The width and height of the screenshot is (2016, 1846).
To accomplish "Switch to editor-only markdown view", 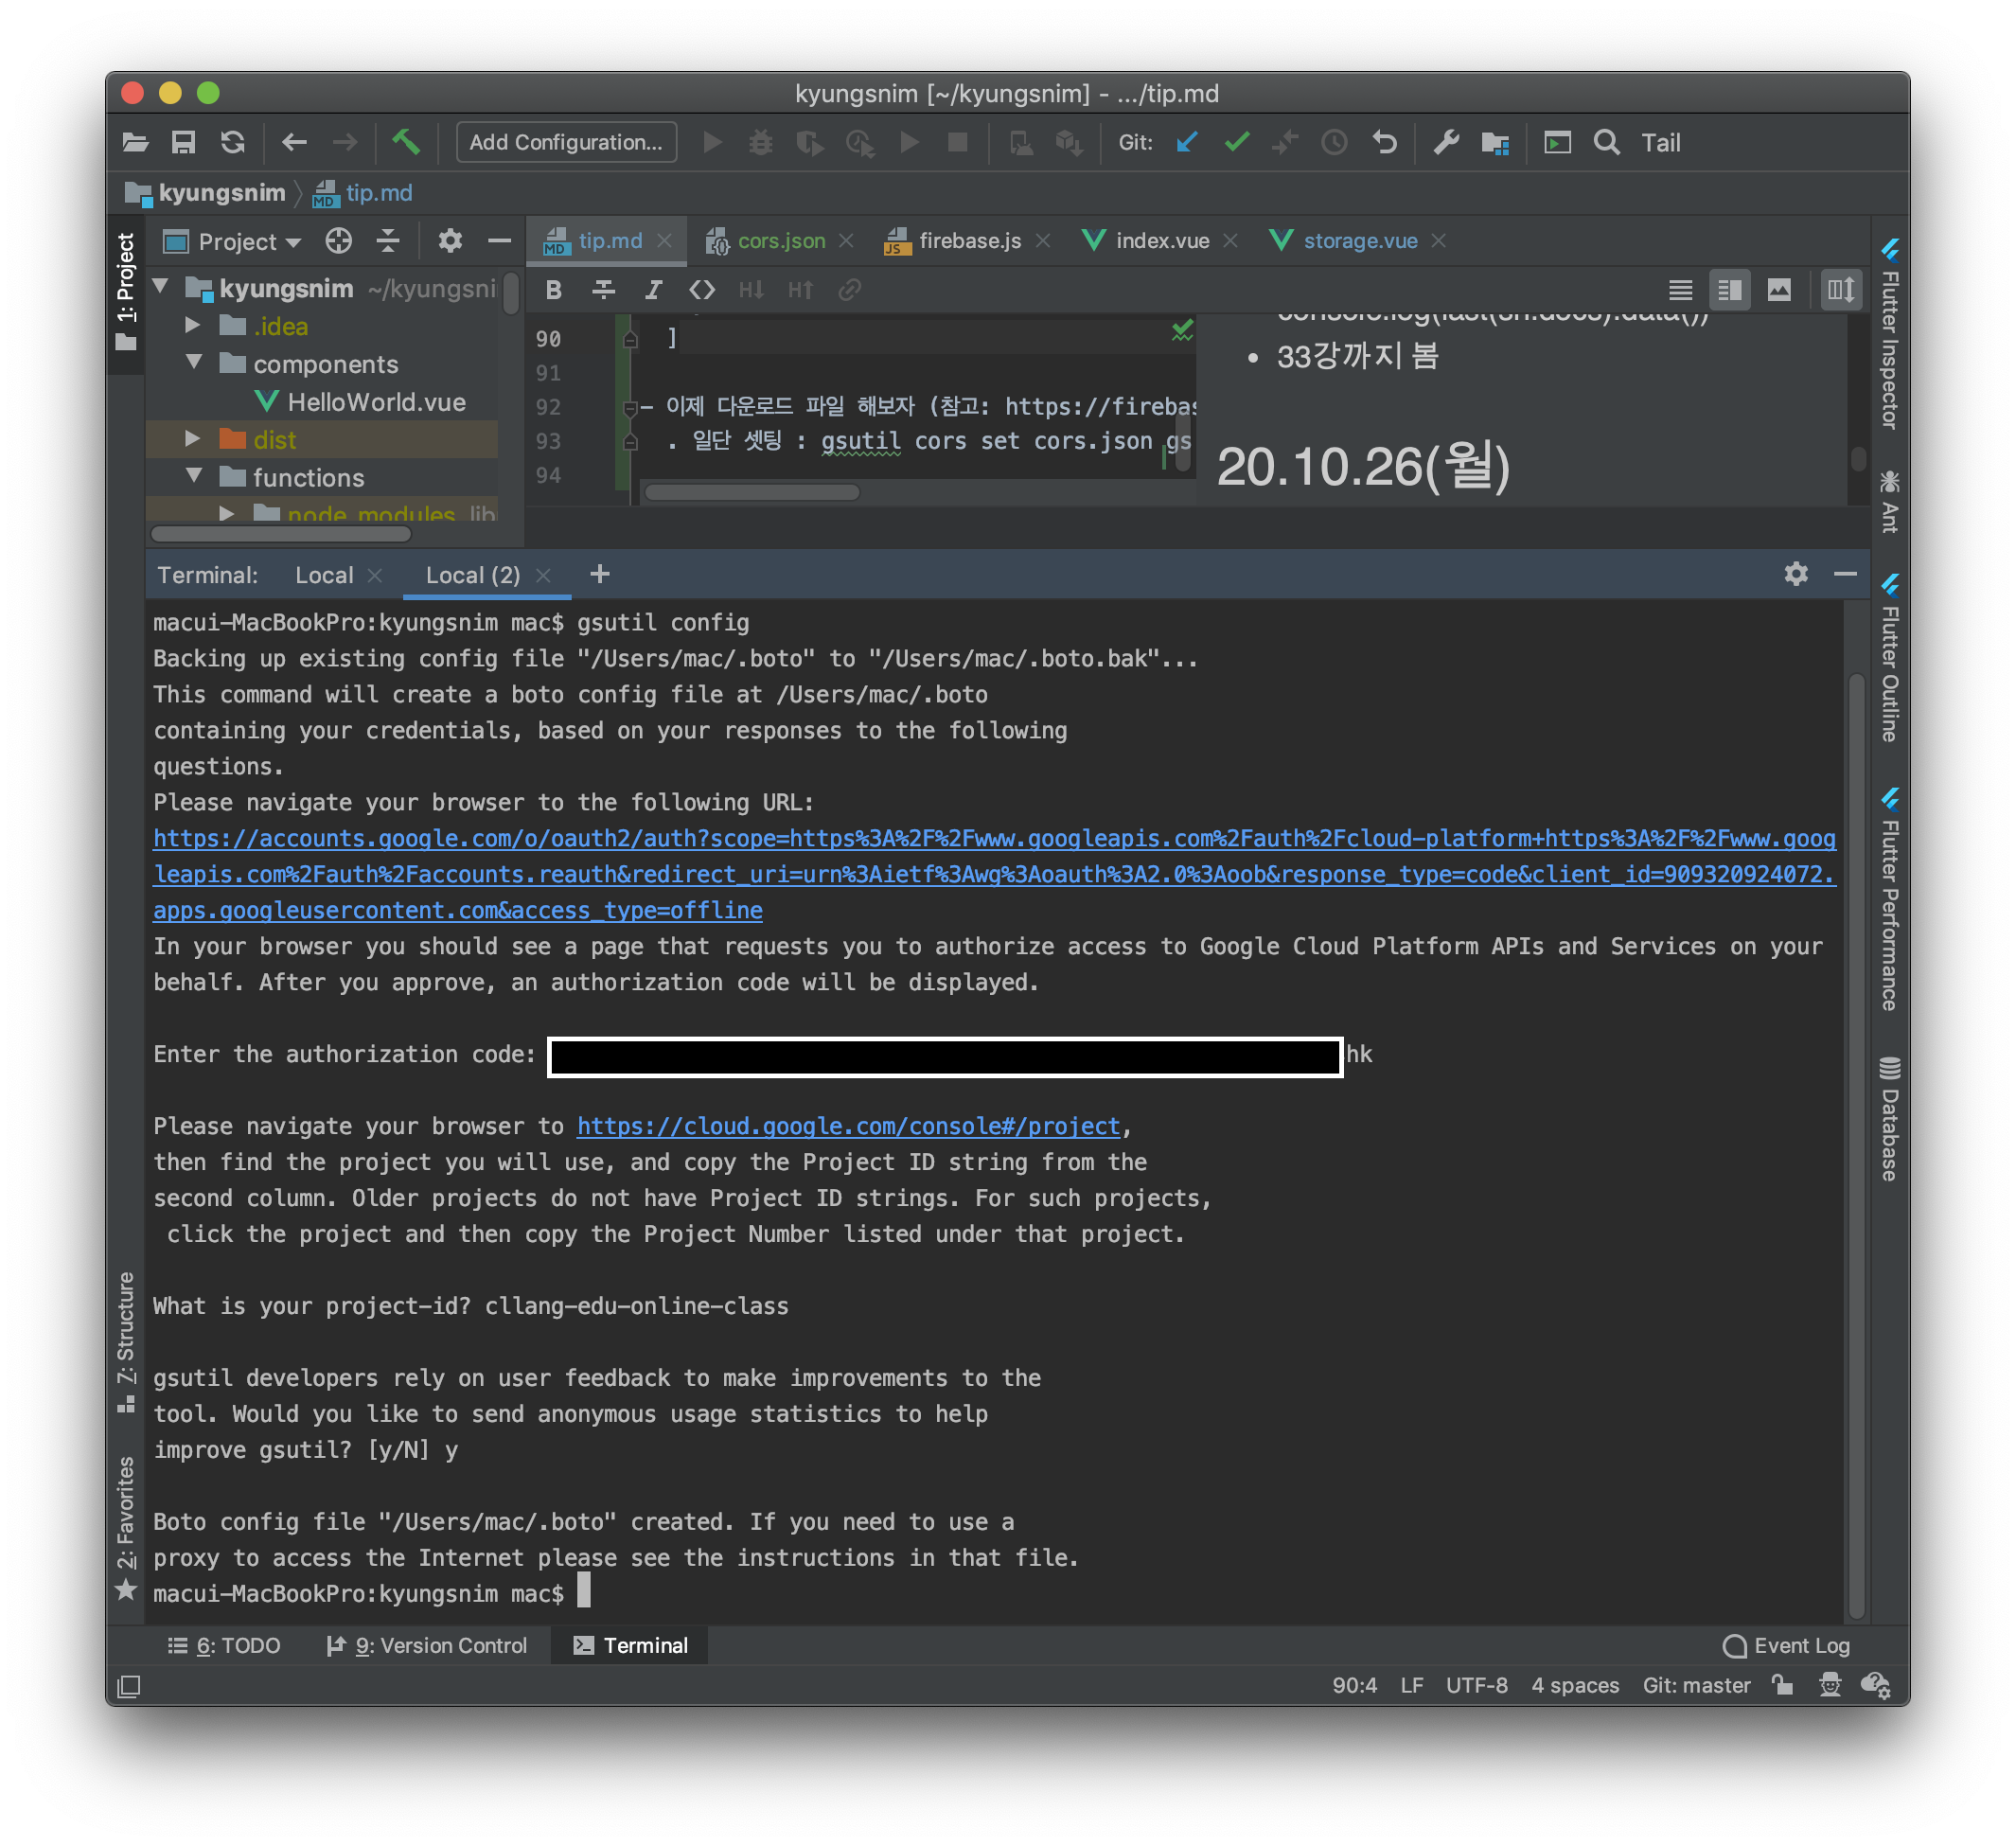I will point(1680,290).
